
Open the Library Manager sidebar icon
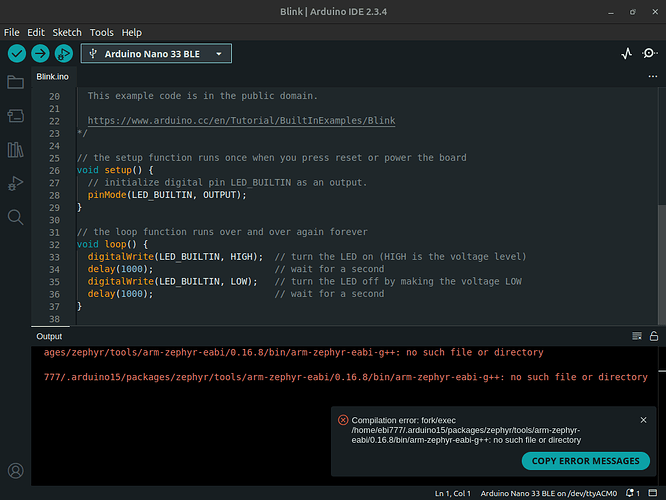coord(15,150)
